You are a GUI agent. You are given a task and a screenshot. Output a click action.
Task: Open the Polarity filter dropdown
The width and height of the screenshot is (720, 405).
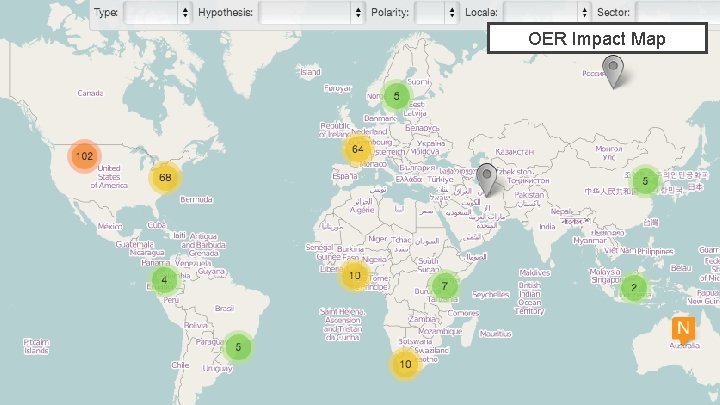pos(436,12)
